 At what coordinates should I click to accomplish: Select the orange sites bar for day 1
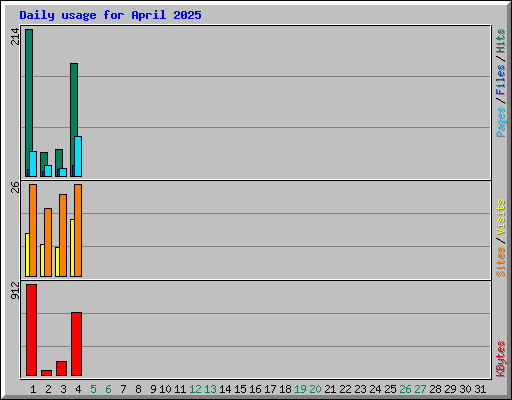(x=33, y=230)
